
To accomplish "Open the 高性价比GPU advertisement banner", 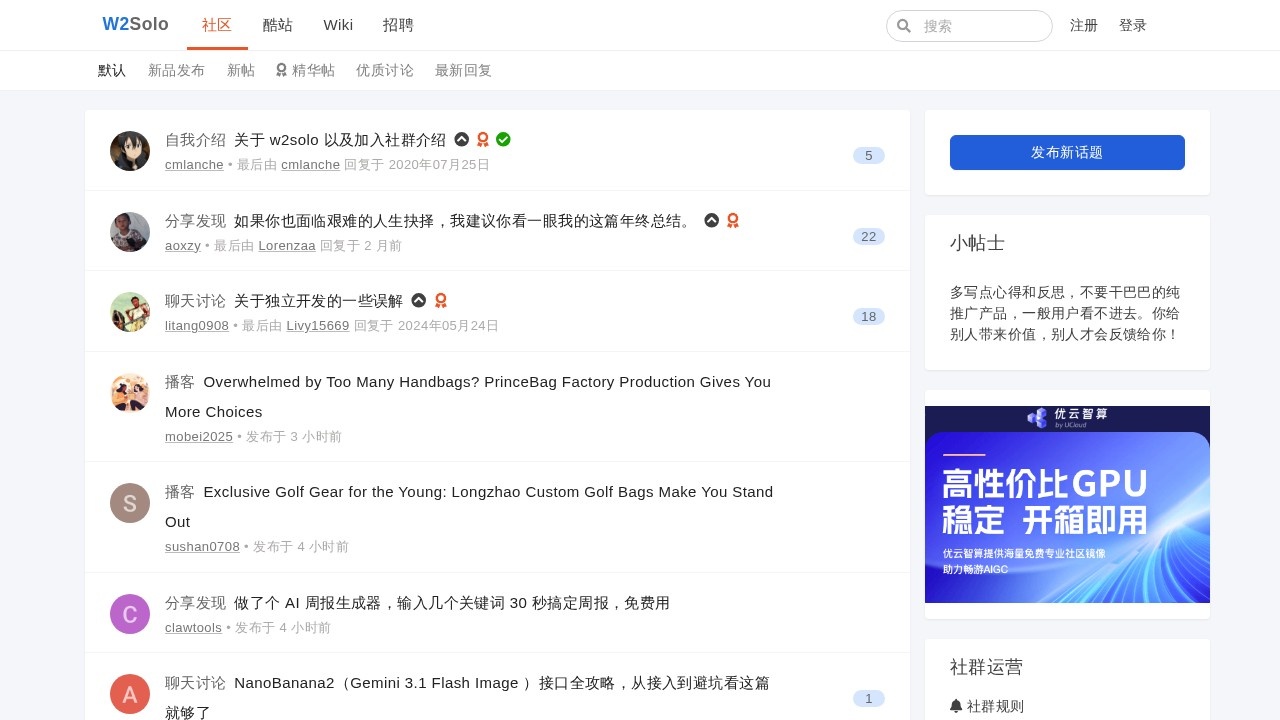I will pyautogui.click(x=1067, y=504).
